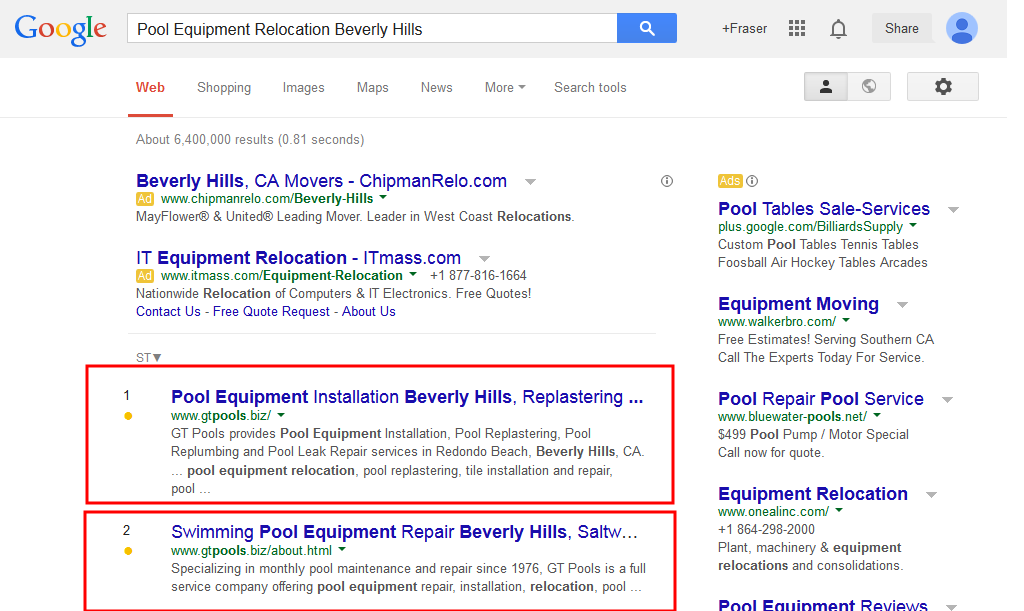Open dropdown beside ITmass.com ad title
1024x611 pixels.
coord(485,259)
